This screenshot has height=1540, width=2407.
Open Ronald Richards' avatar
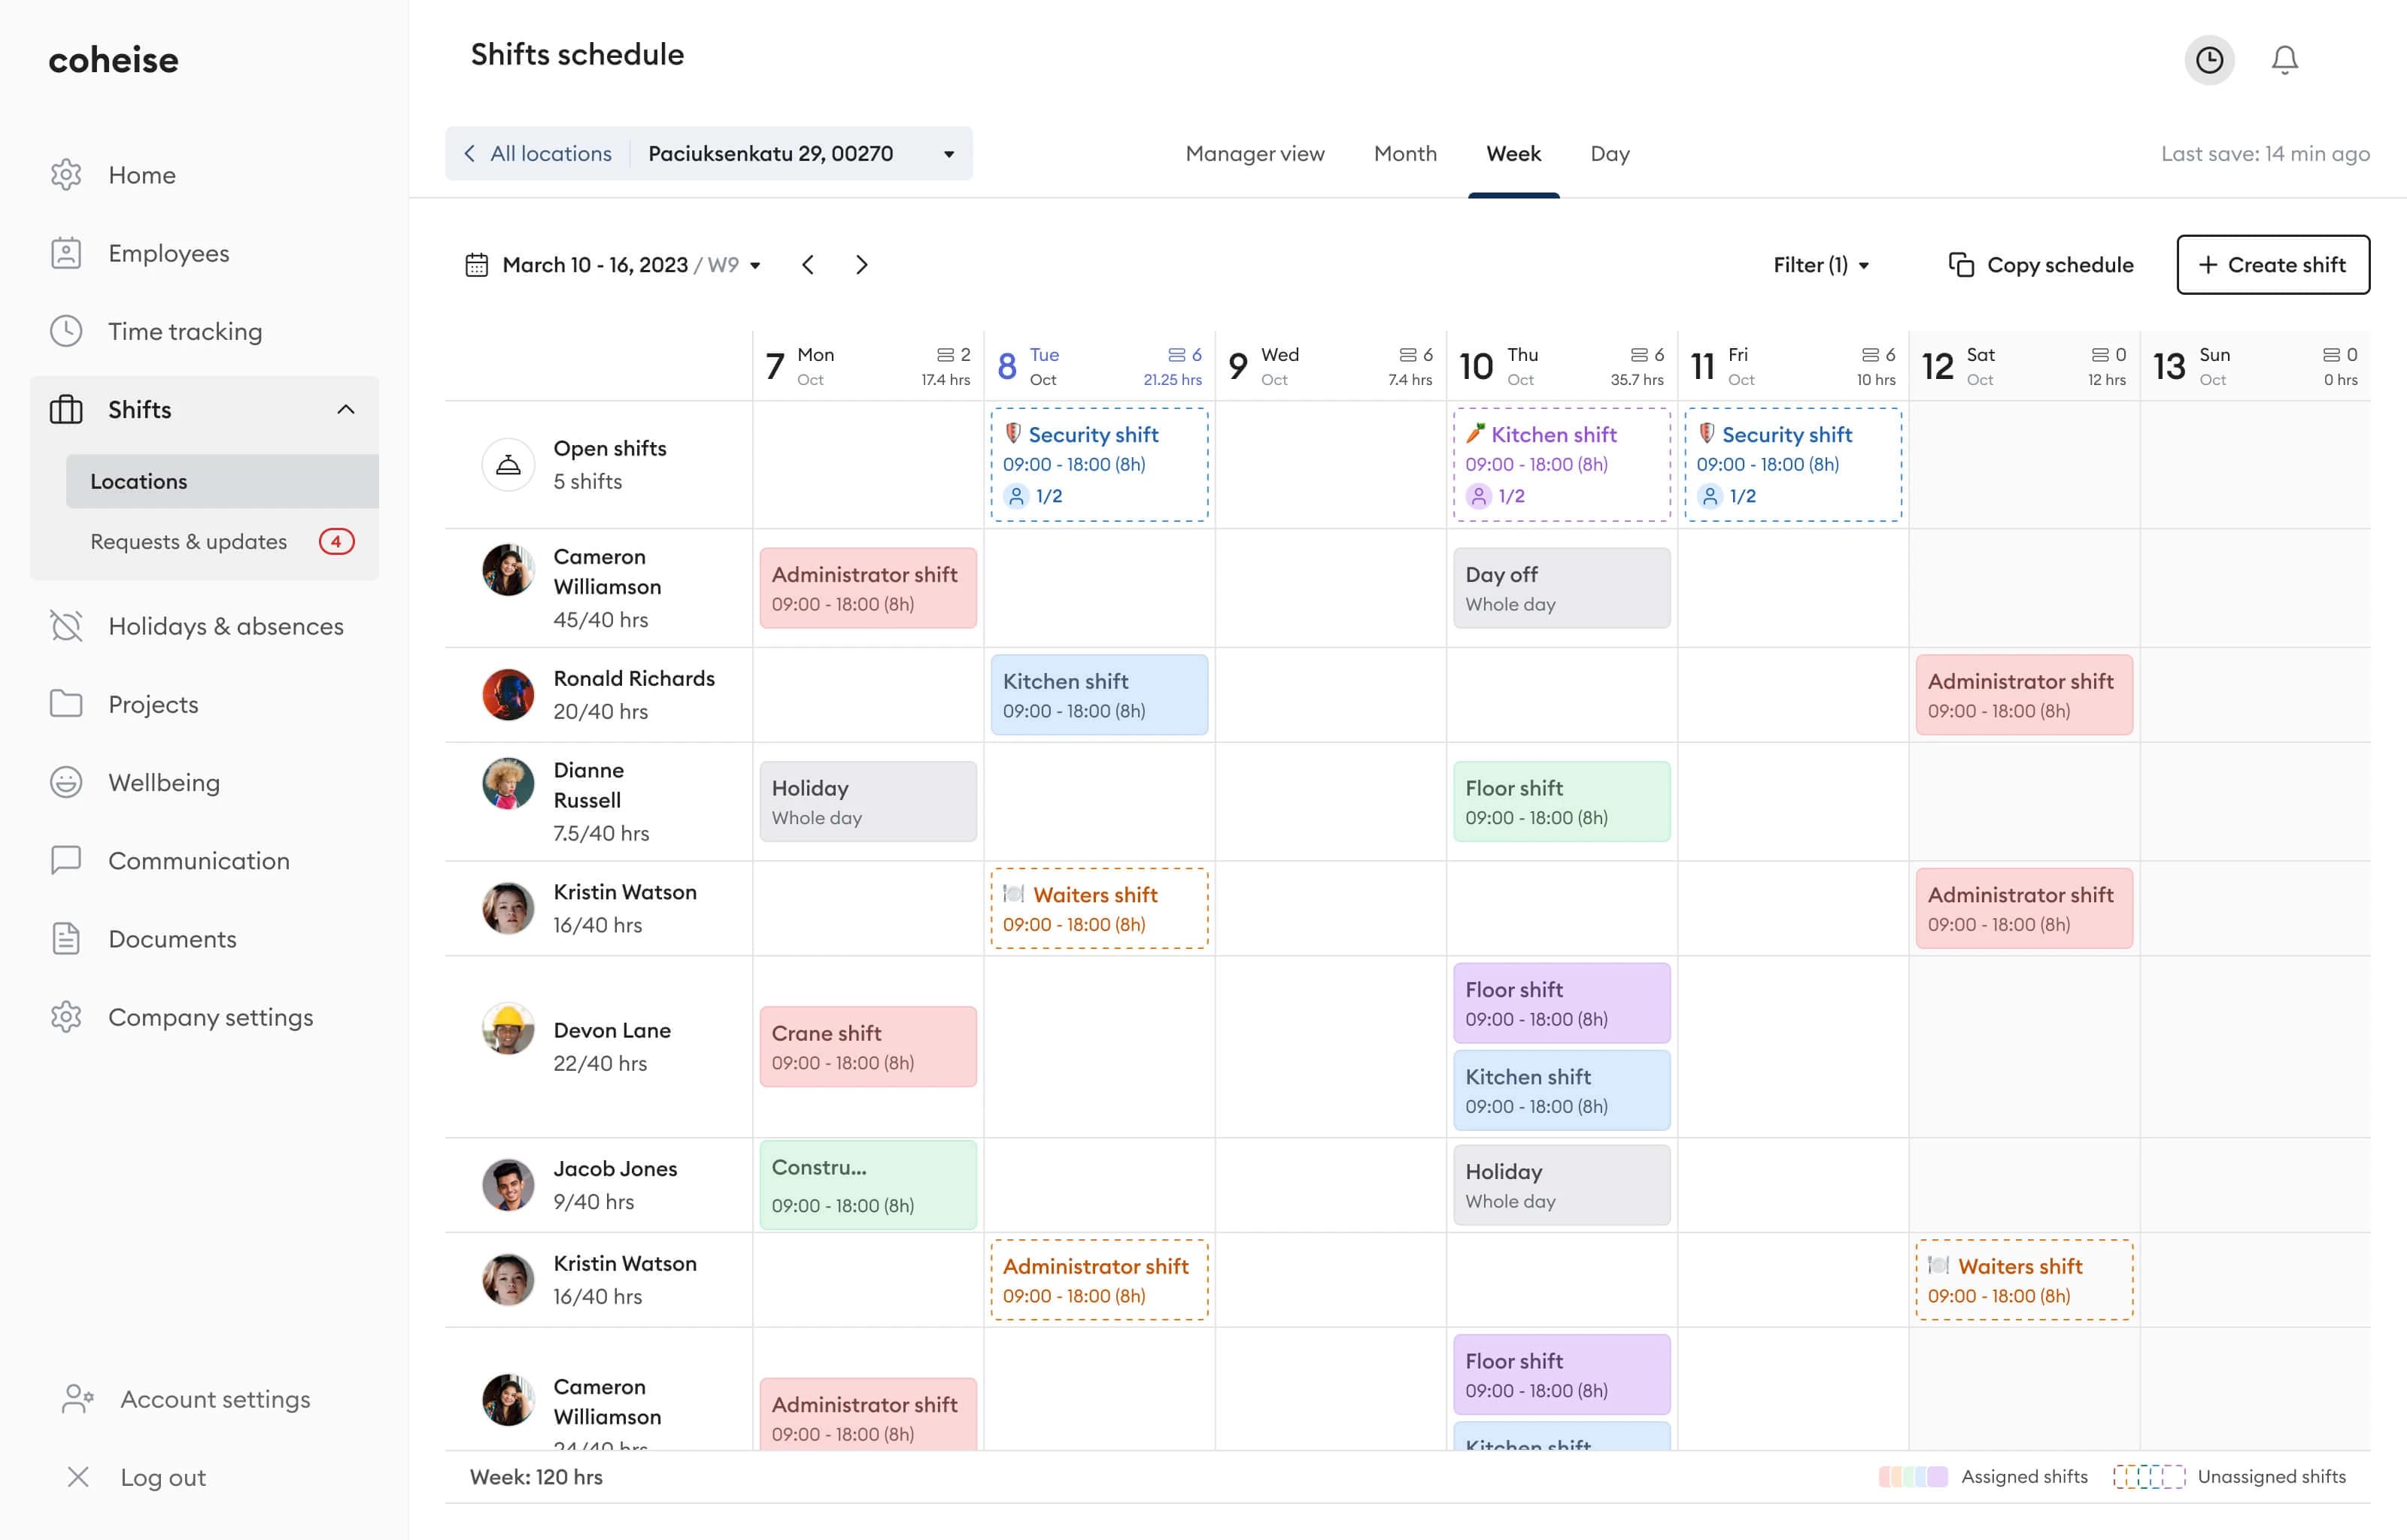[508, 695]
